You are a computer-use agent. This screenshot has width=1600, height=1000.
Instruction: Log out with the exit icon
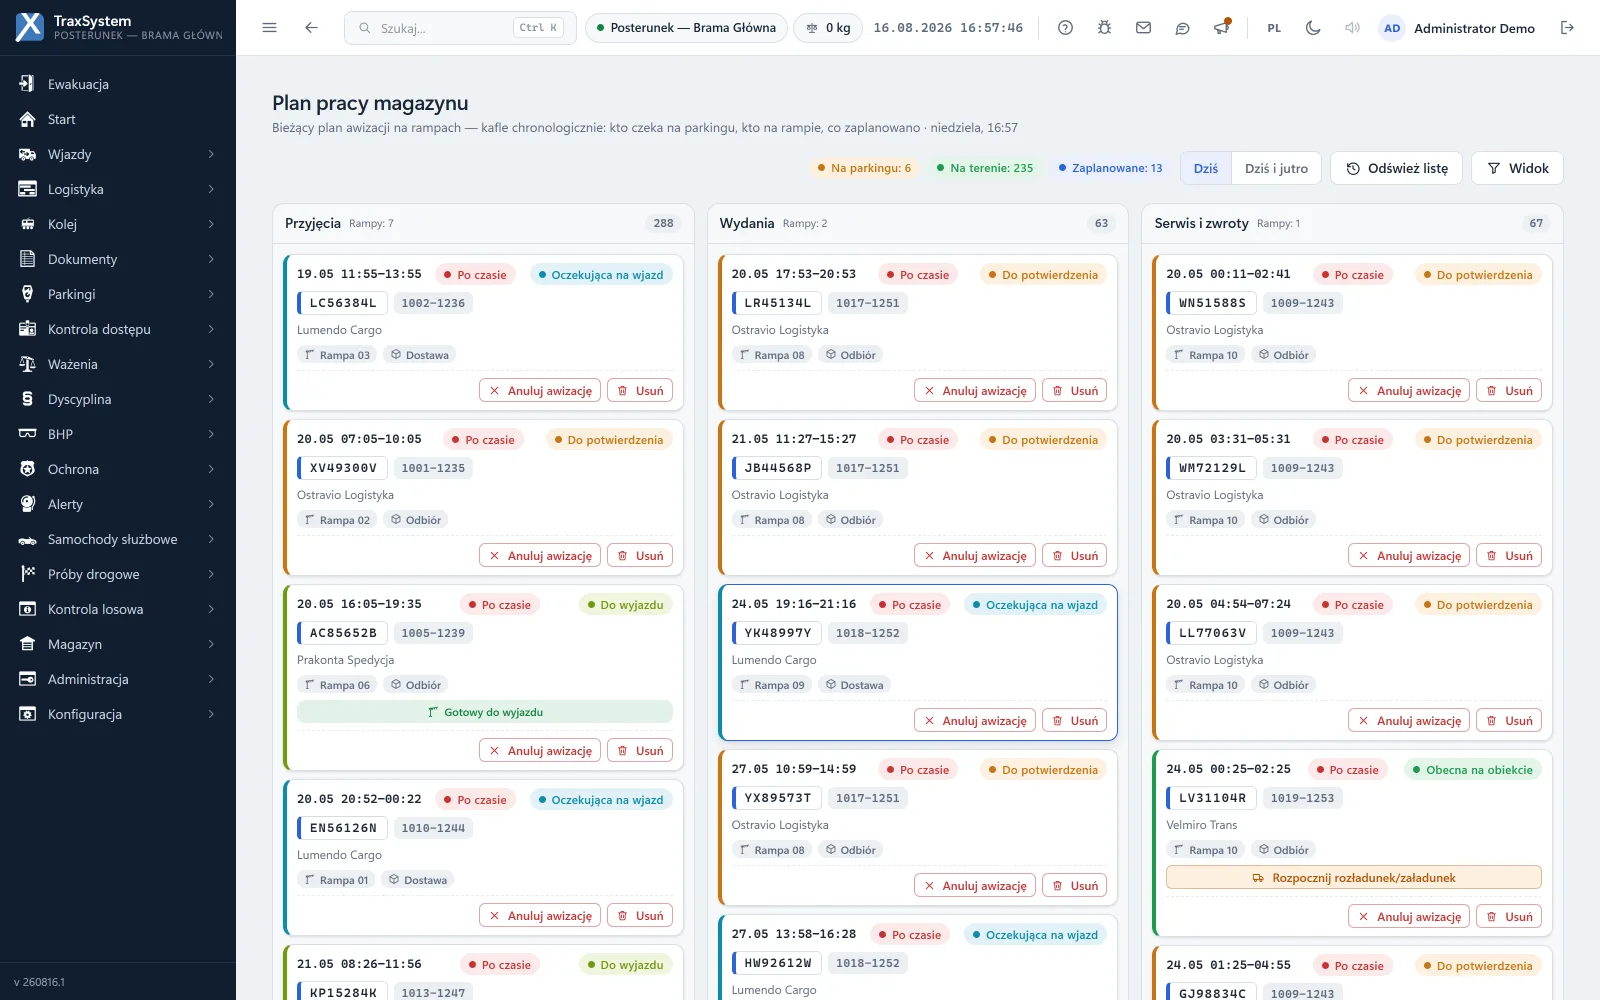coord(1567,28)
